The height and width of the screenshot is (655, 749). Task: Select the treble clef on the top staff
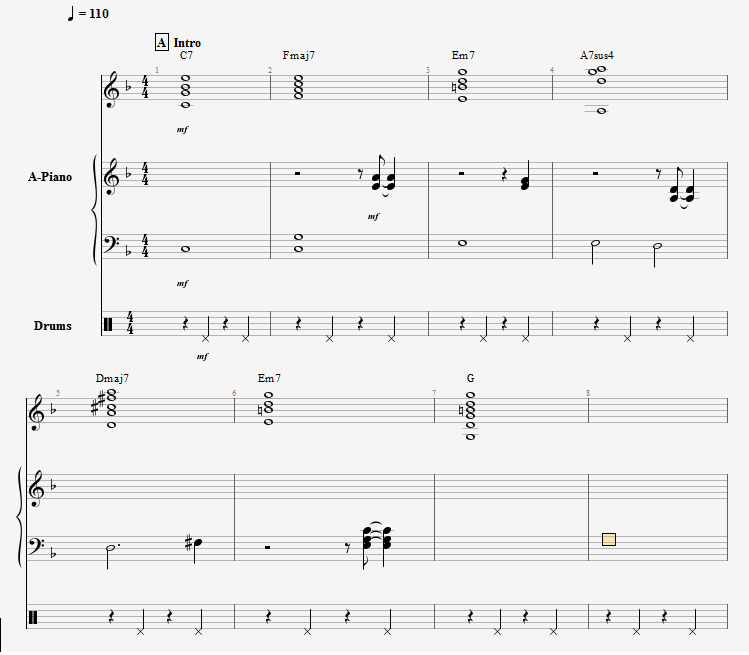112,89
